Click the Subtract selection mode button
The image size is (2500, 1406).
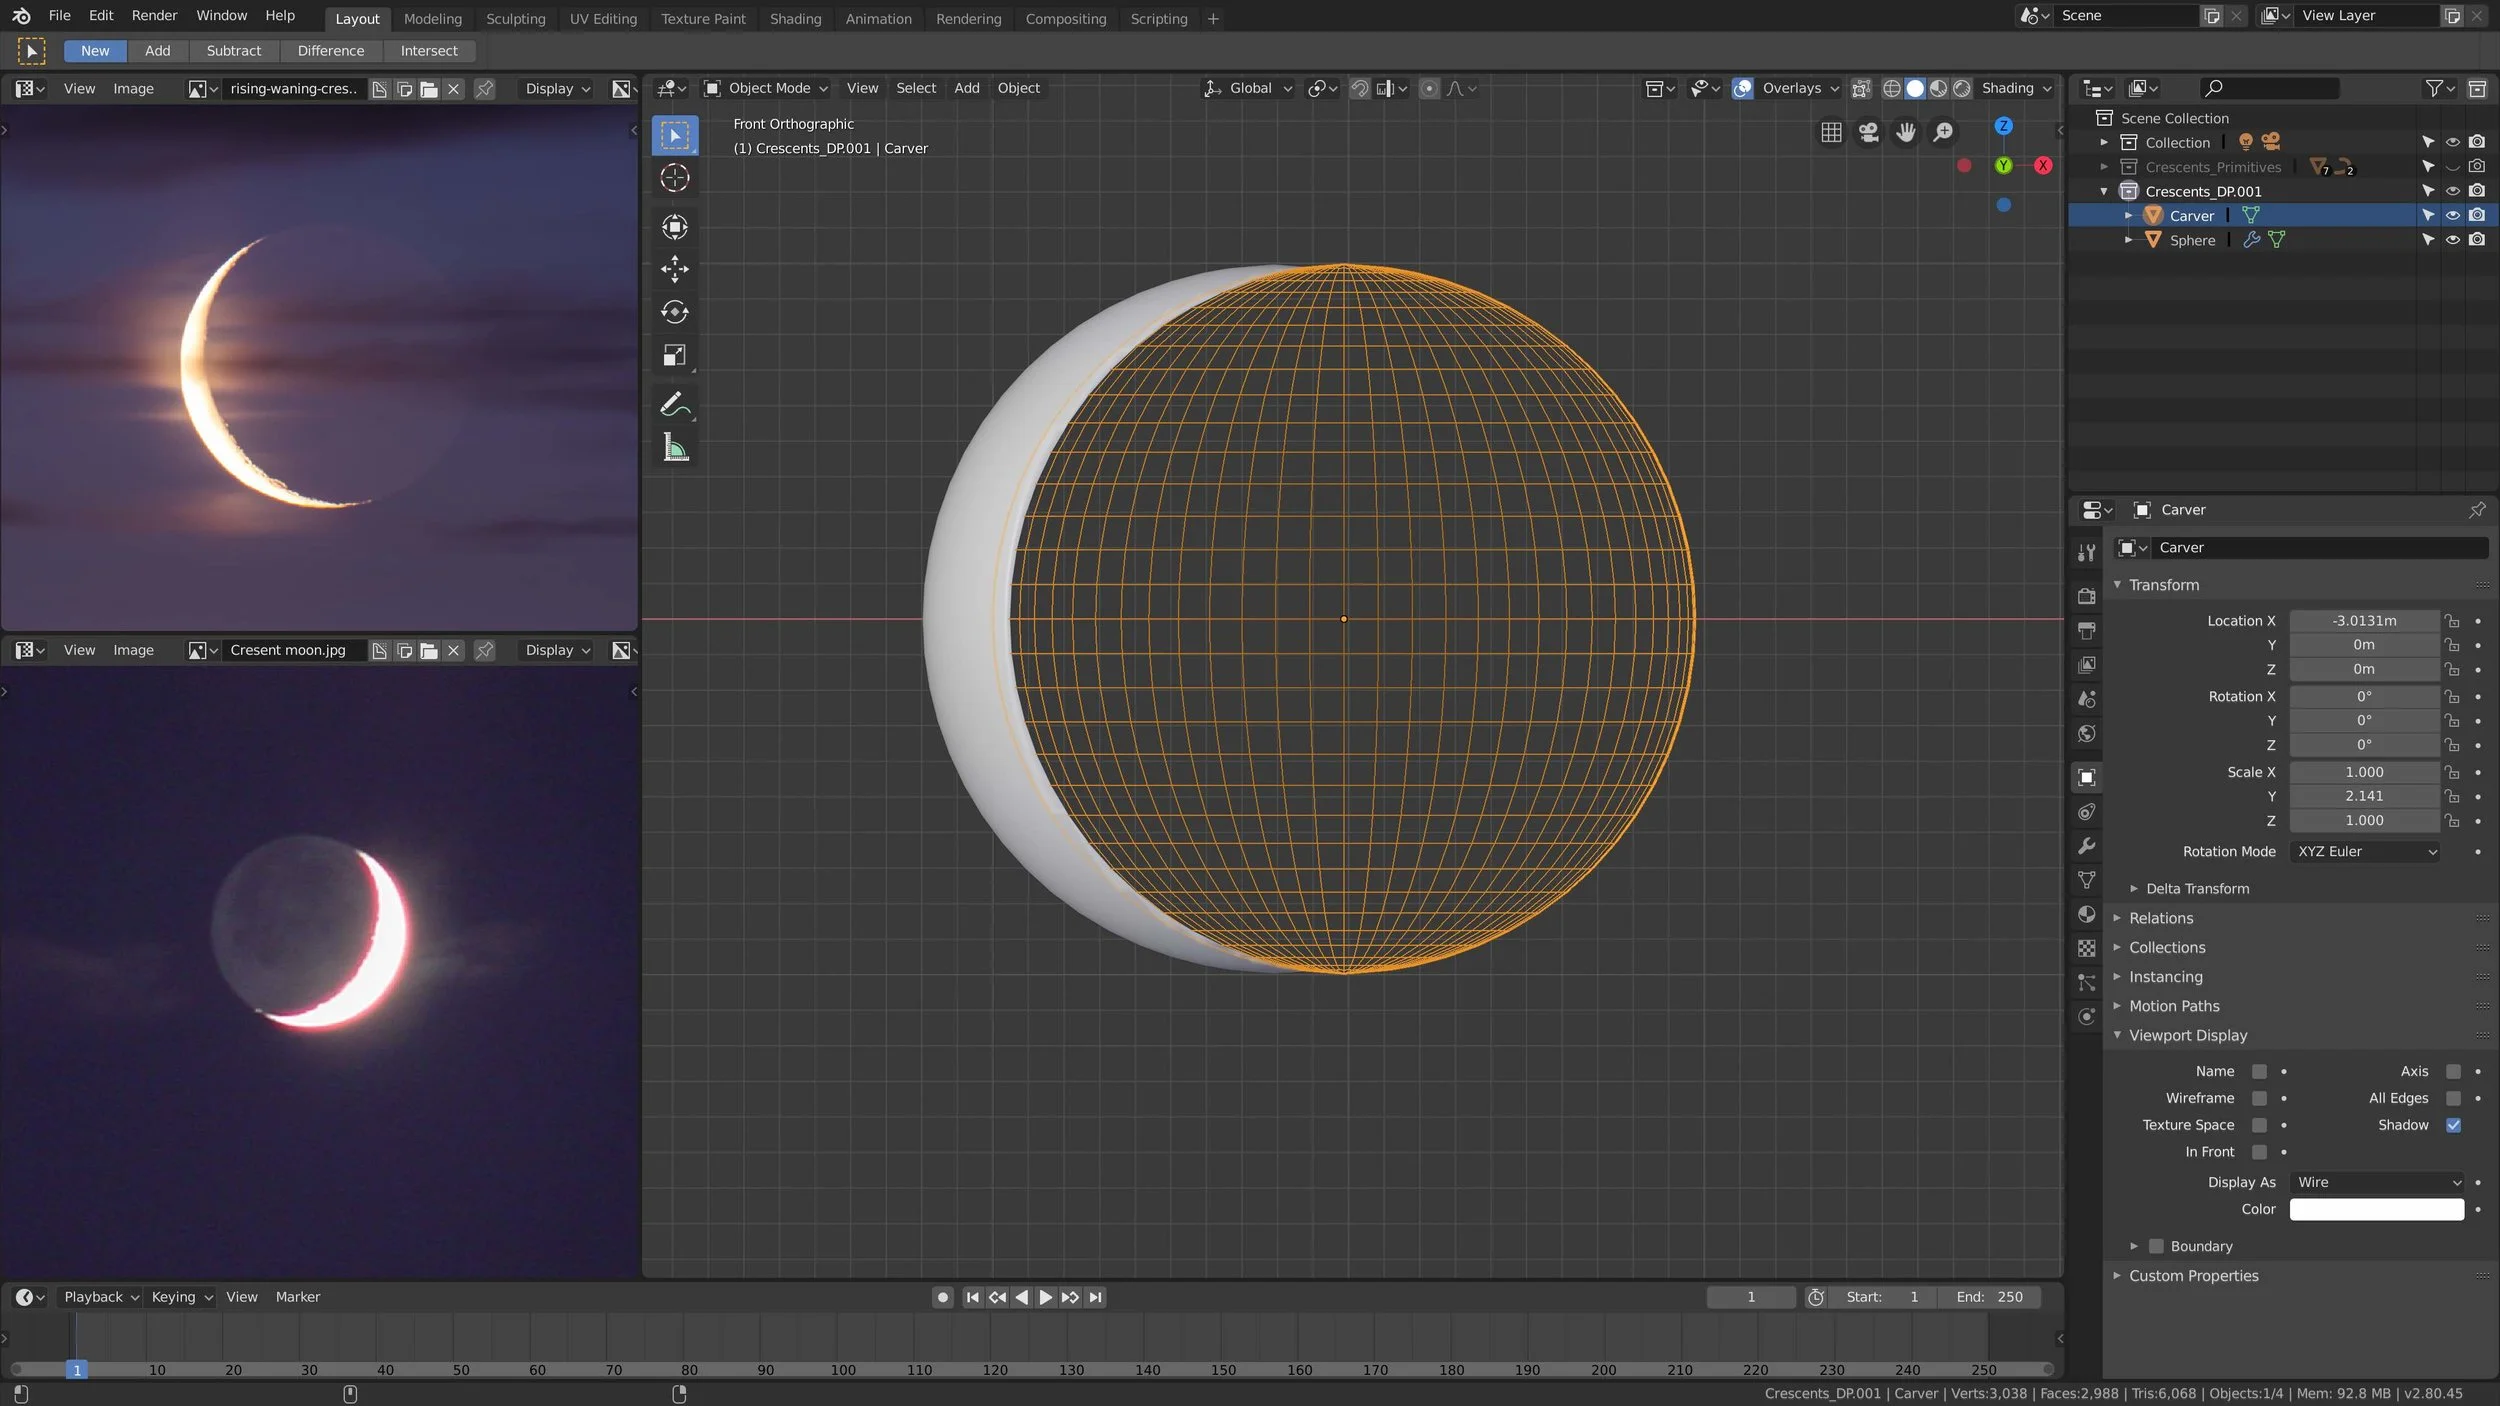pos(233,51)
